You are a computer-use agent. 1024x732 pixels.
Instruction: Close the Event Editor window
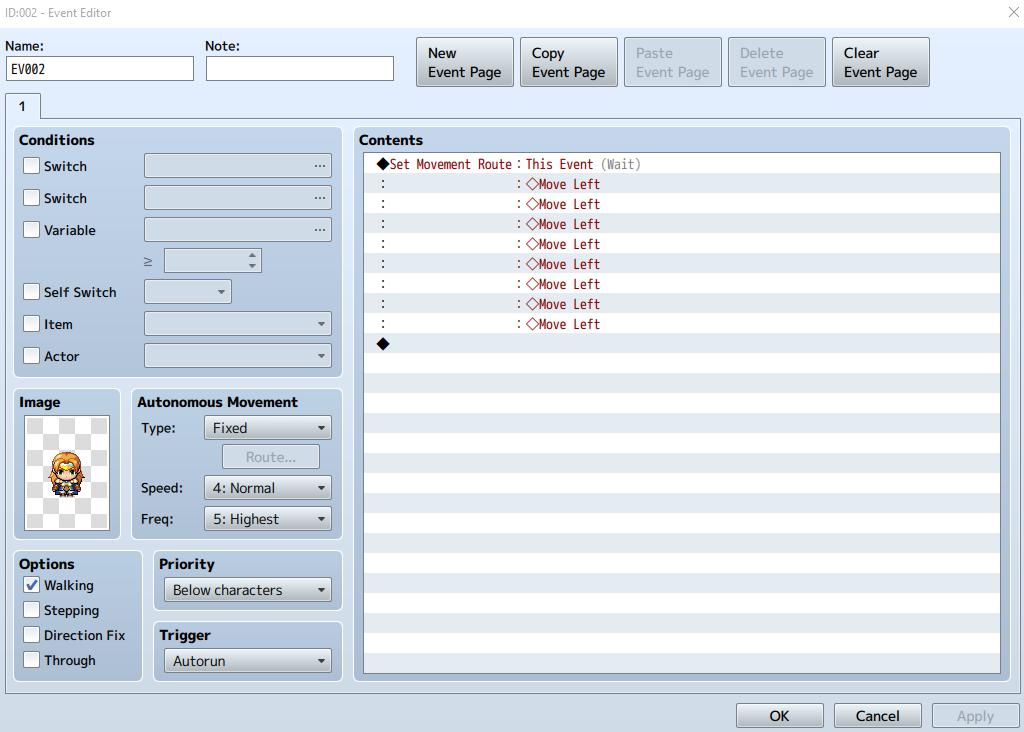click(x=1013, y=12)
